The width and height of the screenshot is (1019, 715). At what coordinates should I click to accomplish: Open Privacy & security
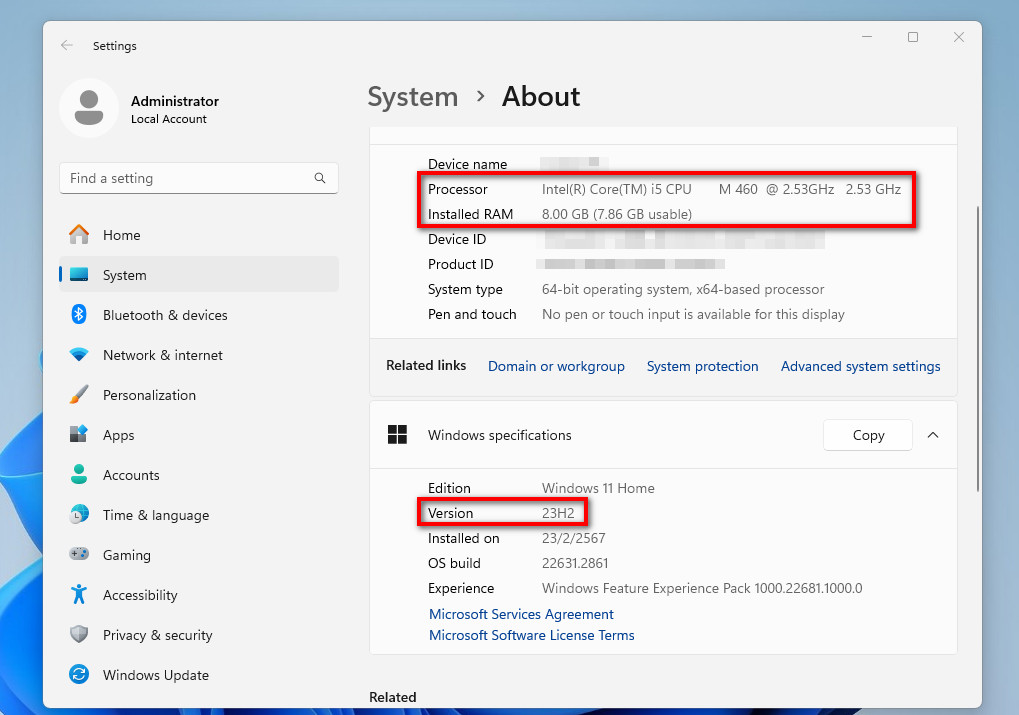[199, 635]
